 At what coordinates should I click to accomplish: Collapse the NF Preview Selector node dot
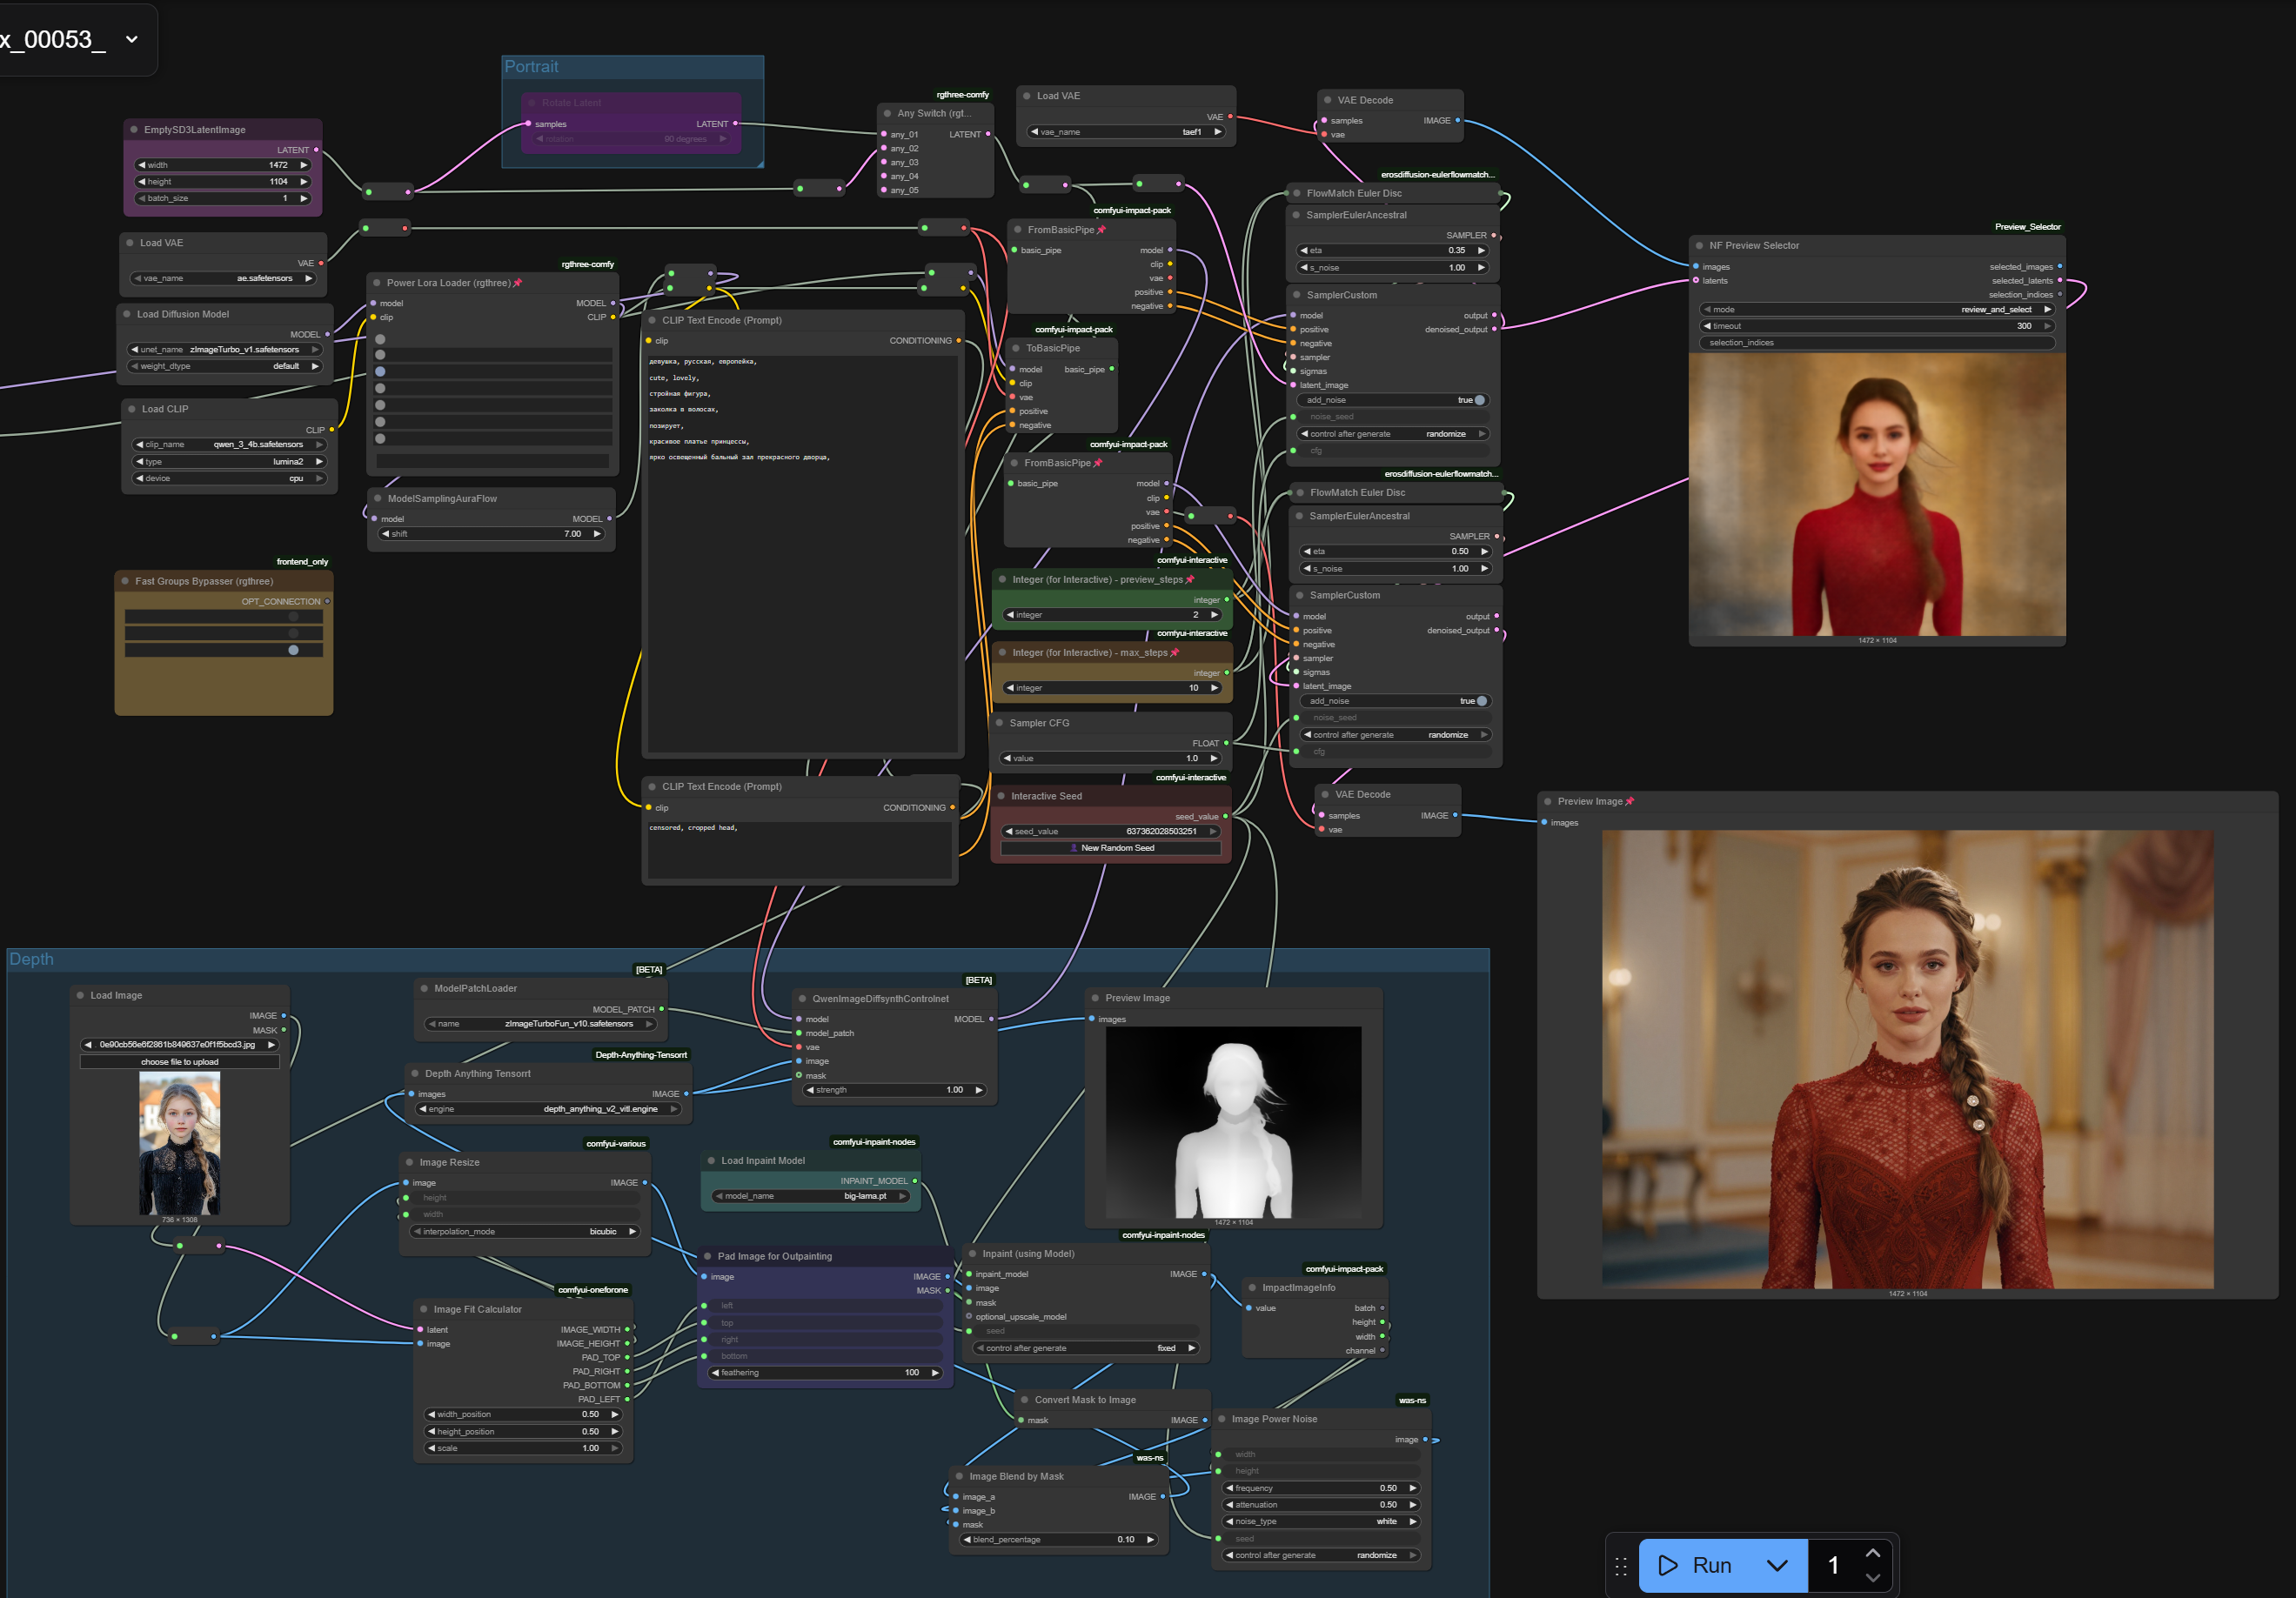[1699, 245]
